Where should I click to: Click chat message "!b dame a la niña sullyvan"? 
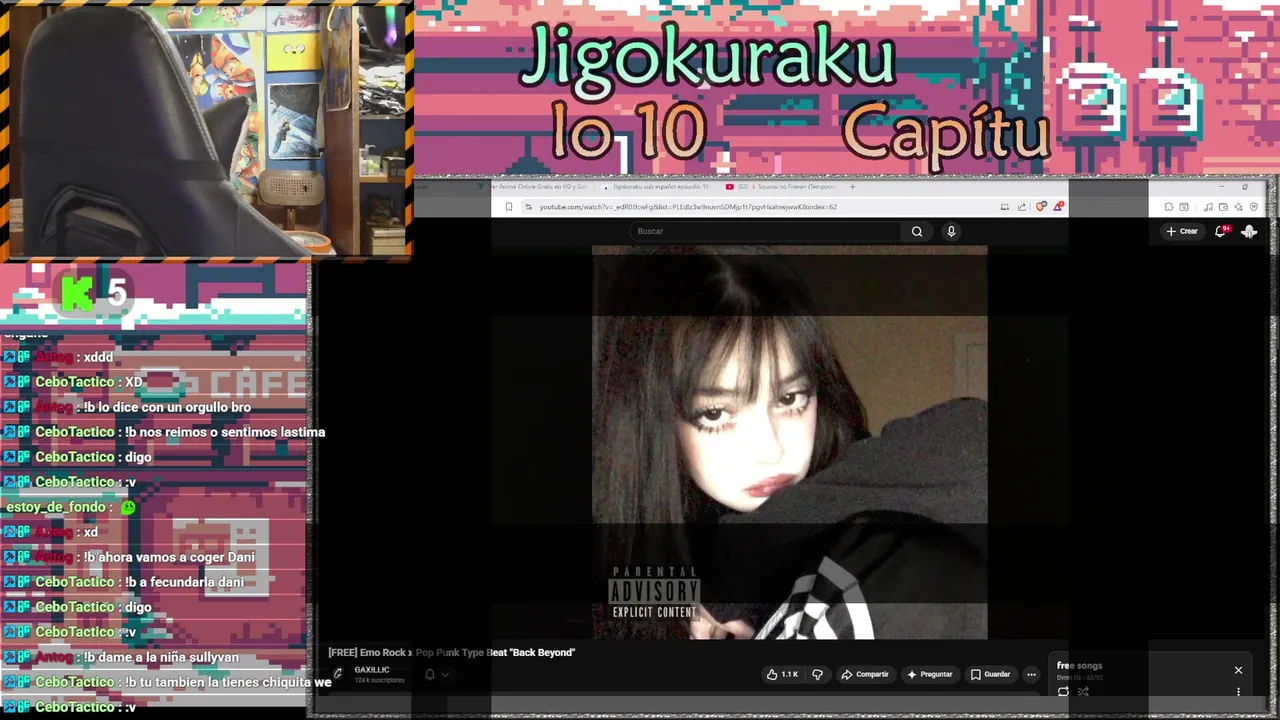click(161, 657)
